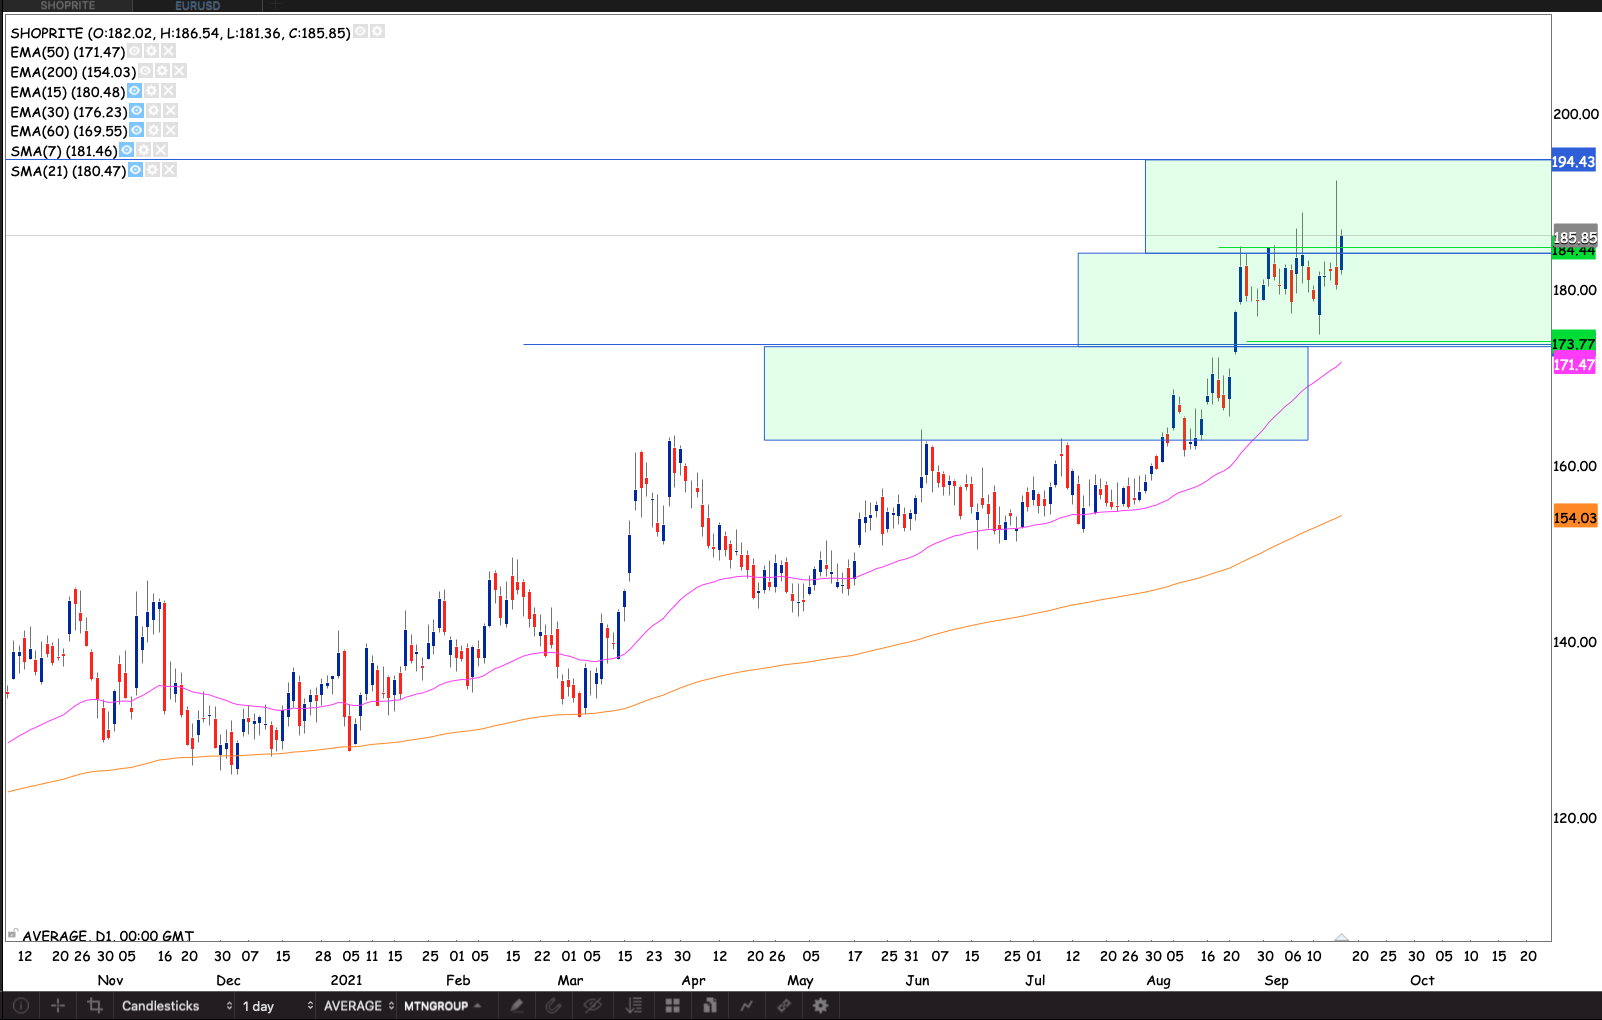The image size is (1602, 1020).
Task: Click the info icon in bottom toolbar
Action: click(x=21, y=1006)
